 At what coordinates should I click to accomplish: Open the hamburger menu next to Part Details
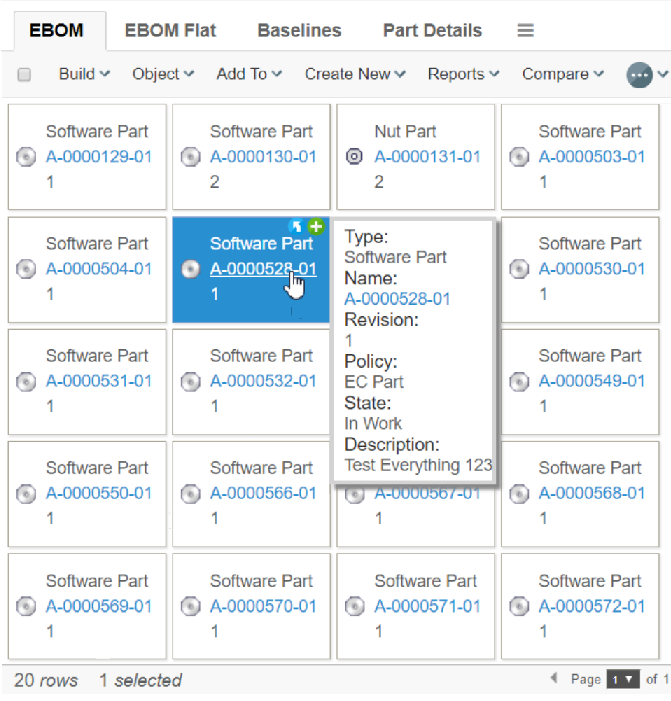(525, 31)
